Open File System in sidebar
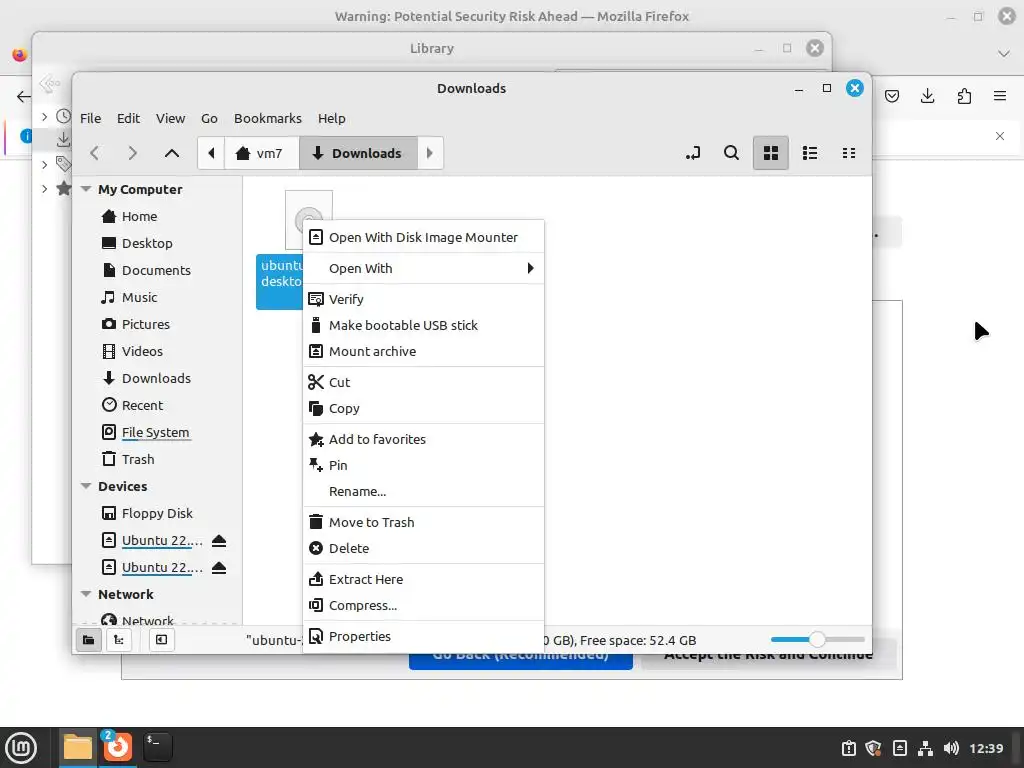The image size is (1024, 768). (157, 432)
